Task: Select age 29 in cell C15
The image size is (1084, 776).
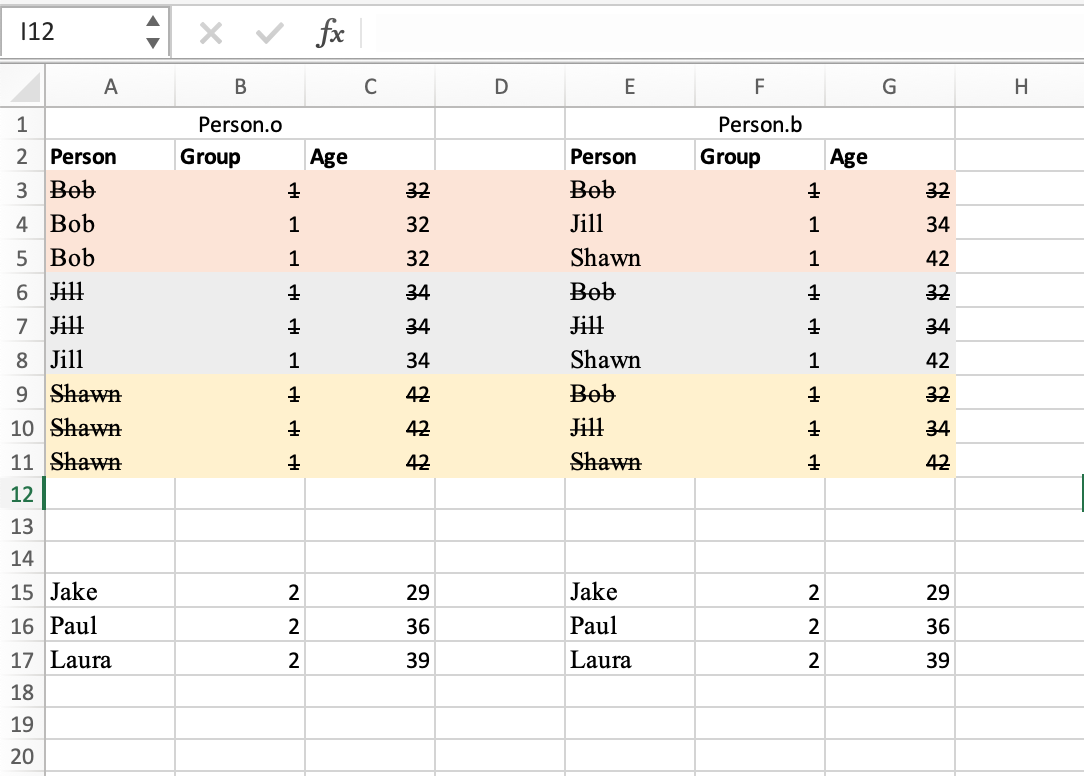Action: coord(370,591)
